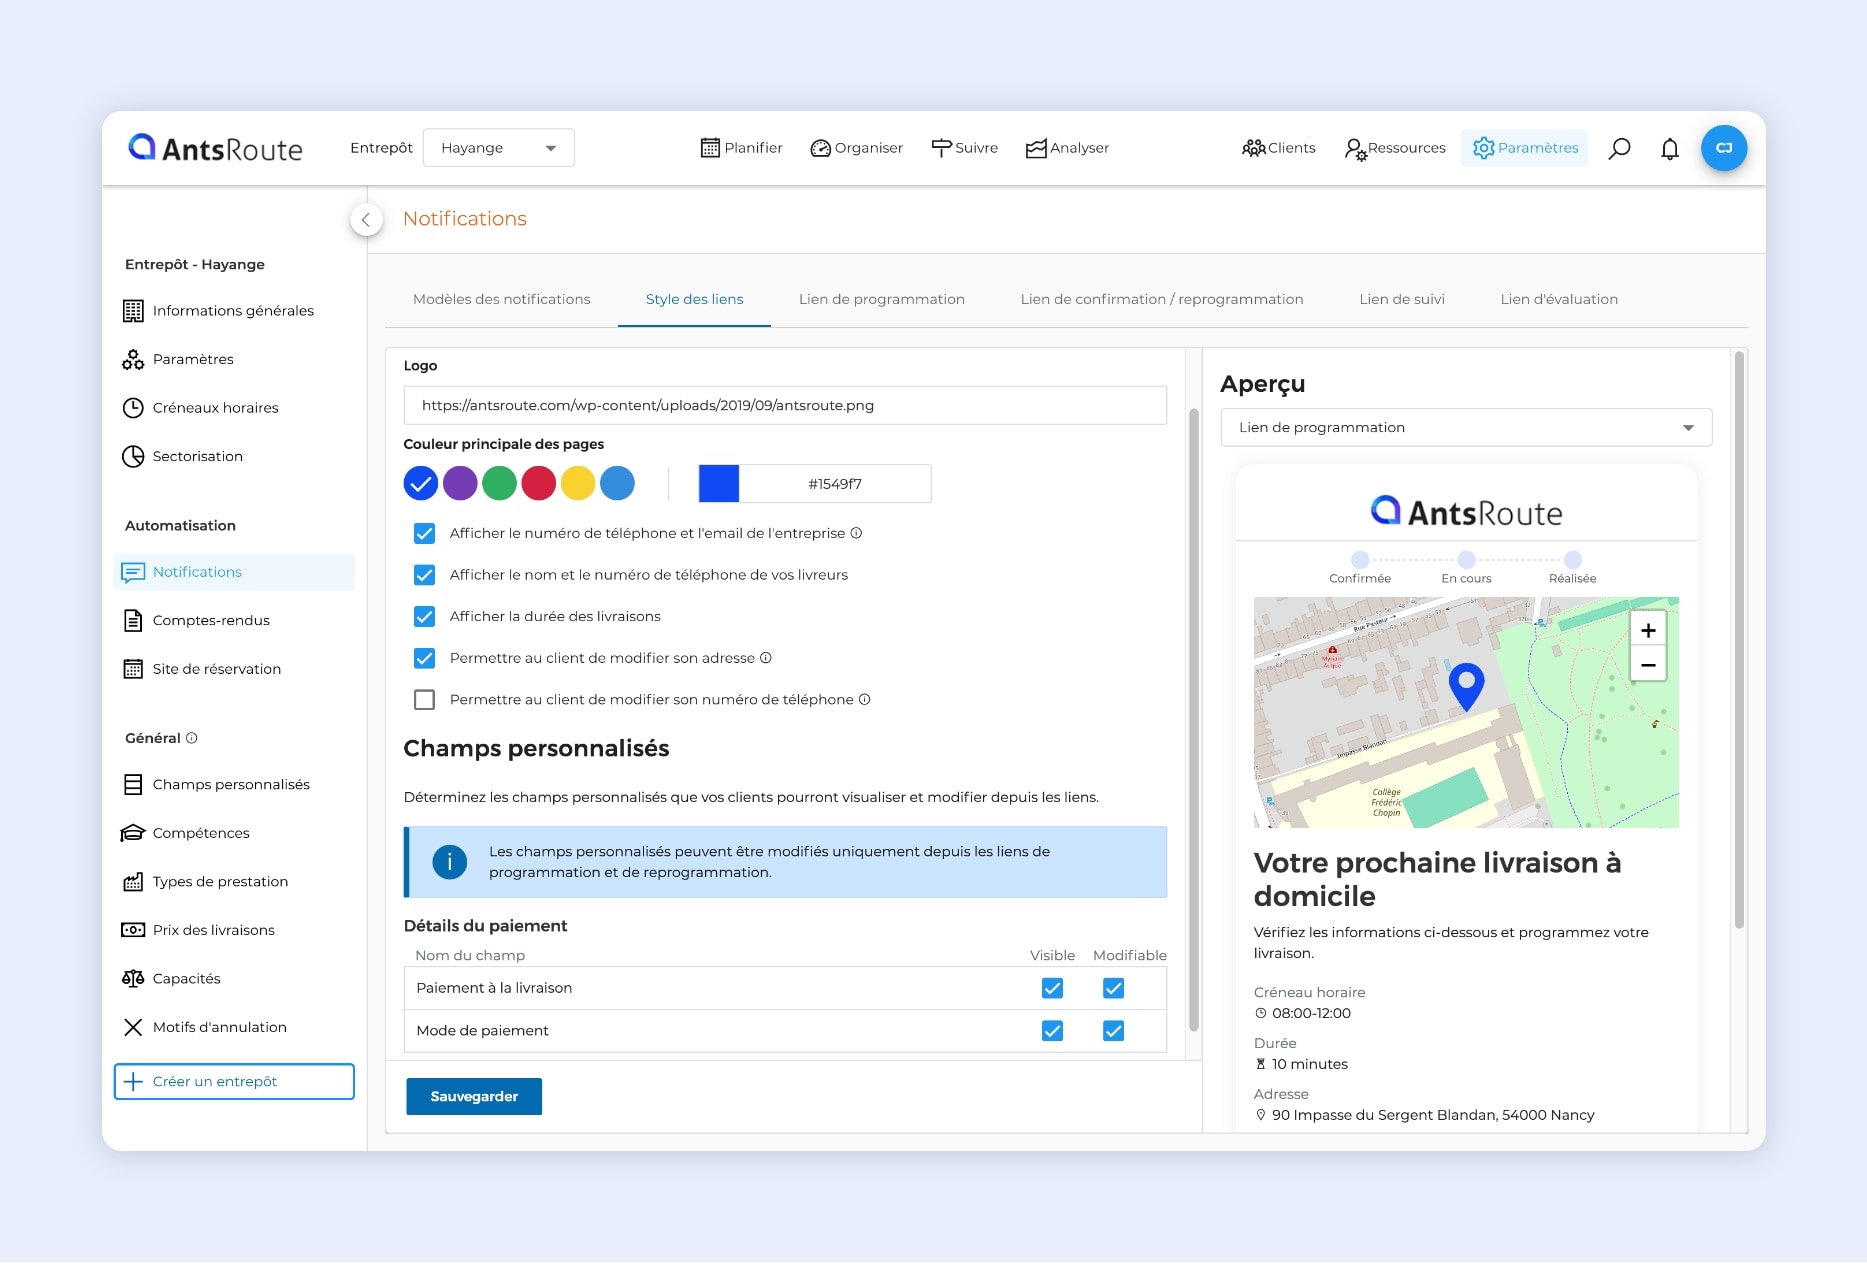Open Créneaux horaires clock icon in sidebar
The height and width of the screenshot is (1263, 1867).
tap(133, 408)
